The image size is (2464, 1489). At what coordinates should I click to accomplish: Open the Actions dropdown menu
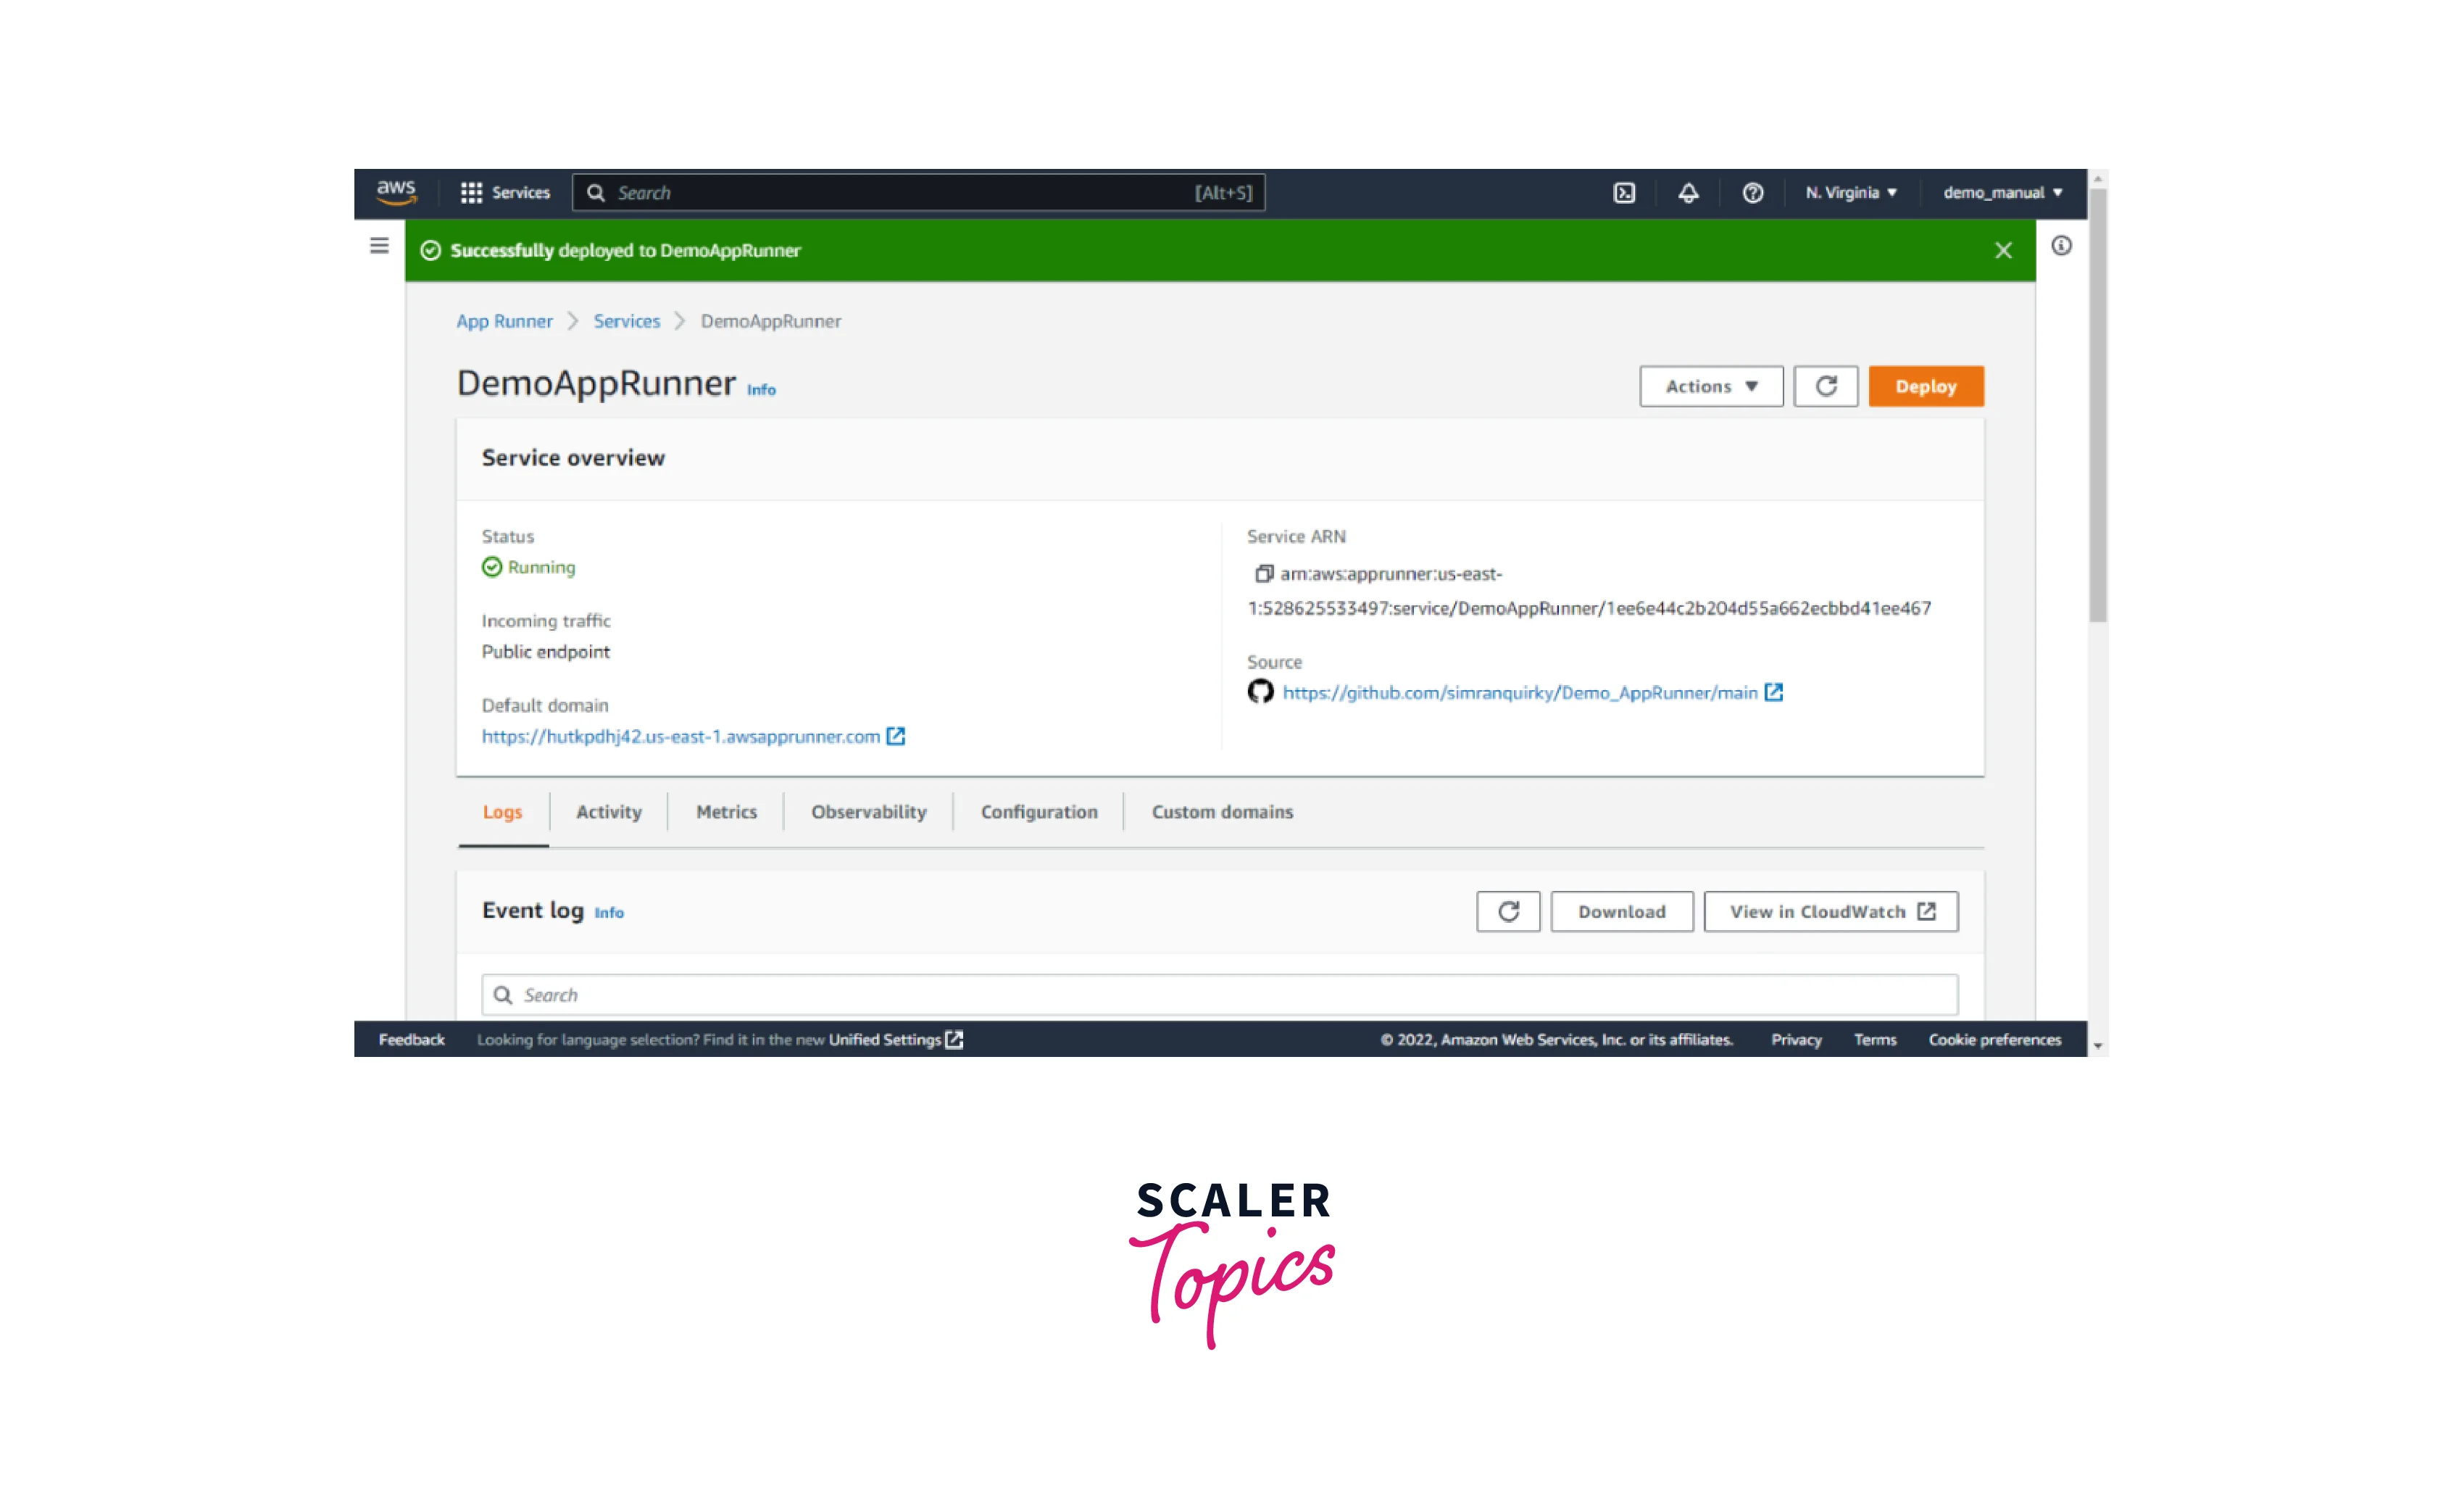coord(1707,386)
